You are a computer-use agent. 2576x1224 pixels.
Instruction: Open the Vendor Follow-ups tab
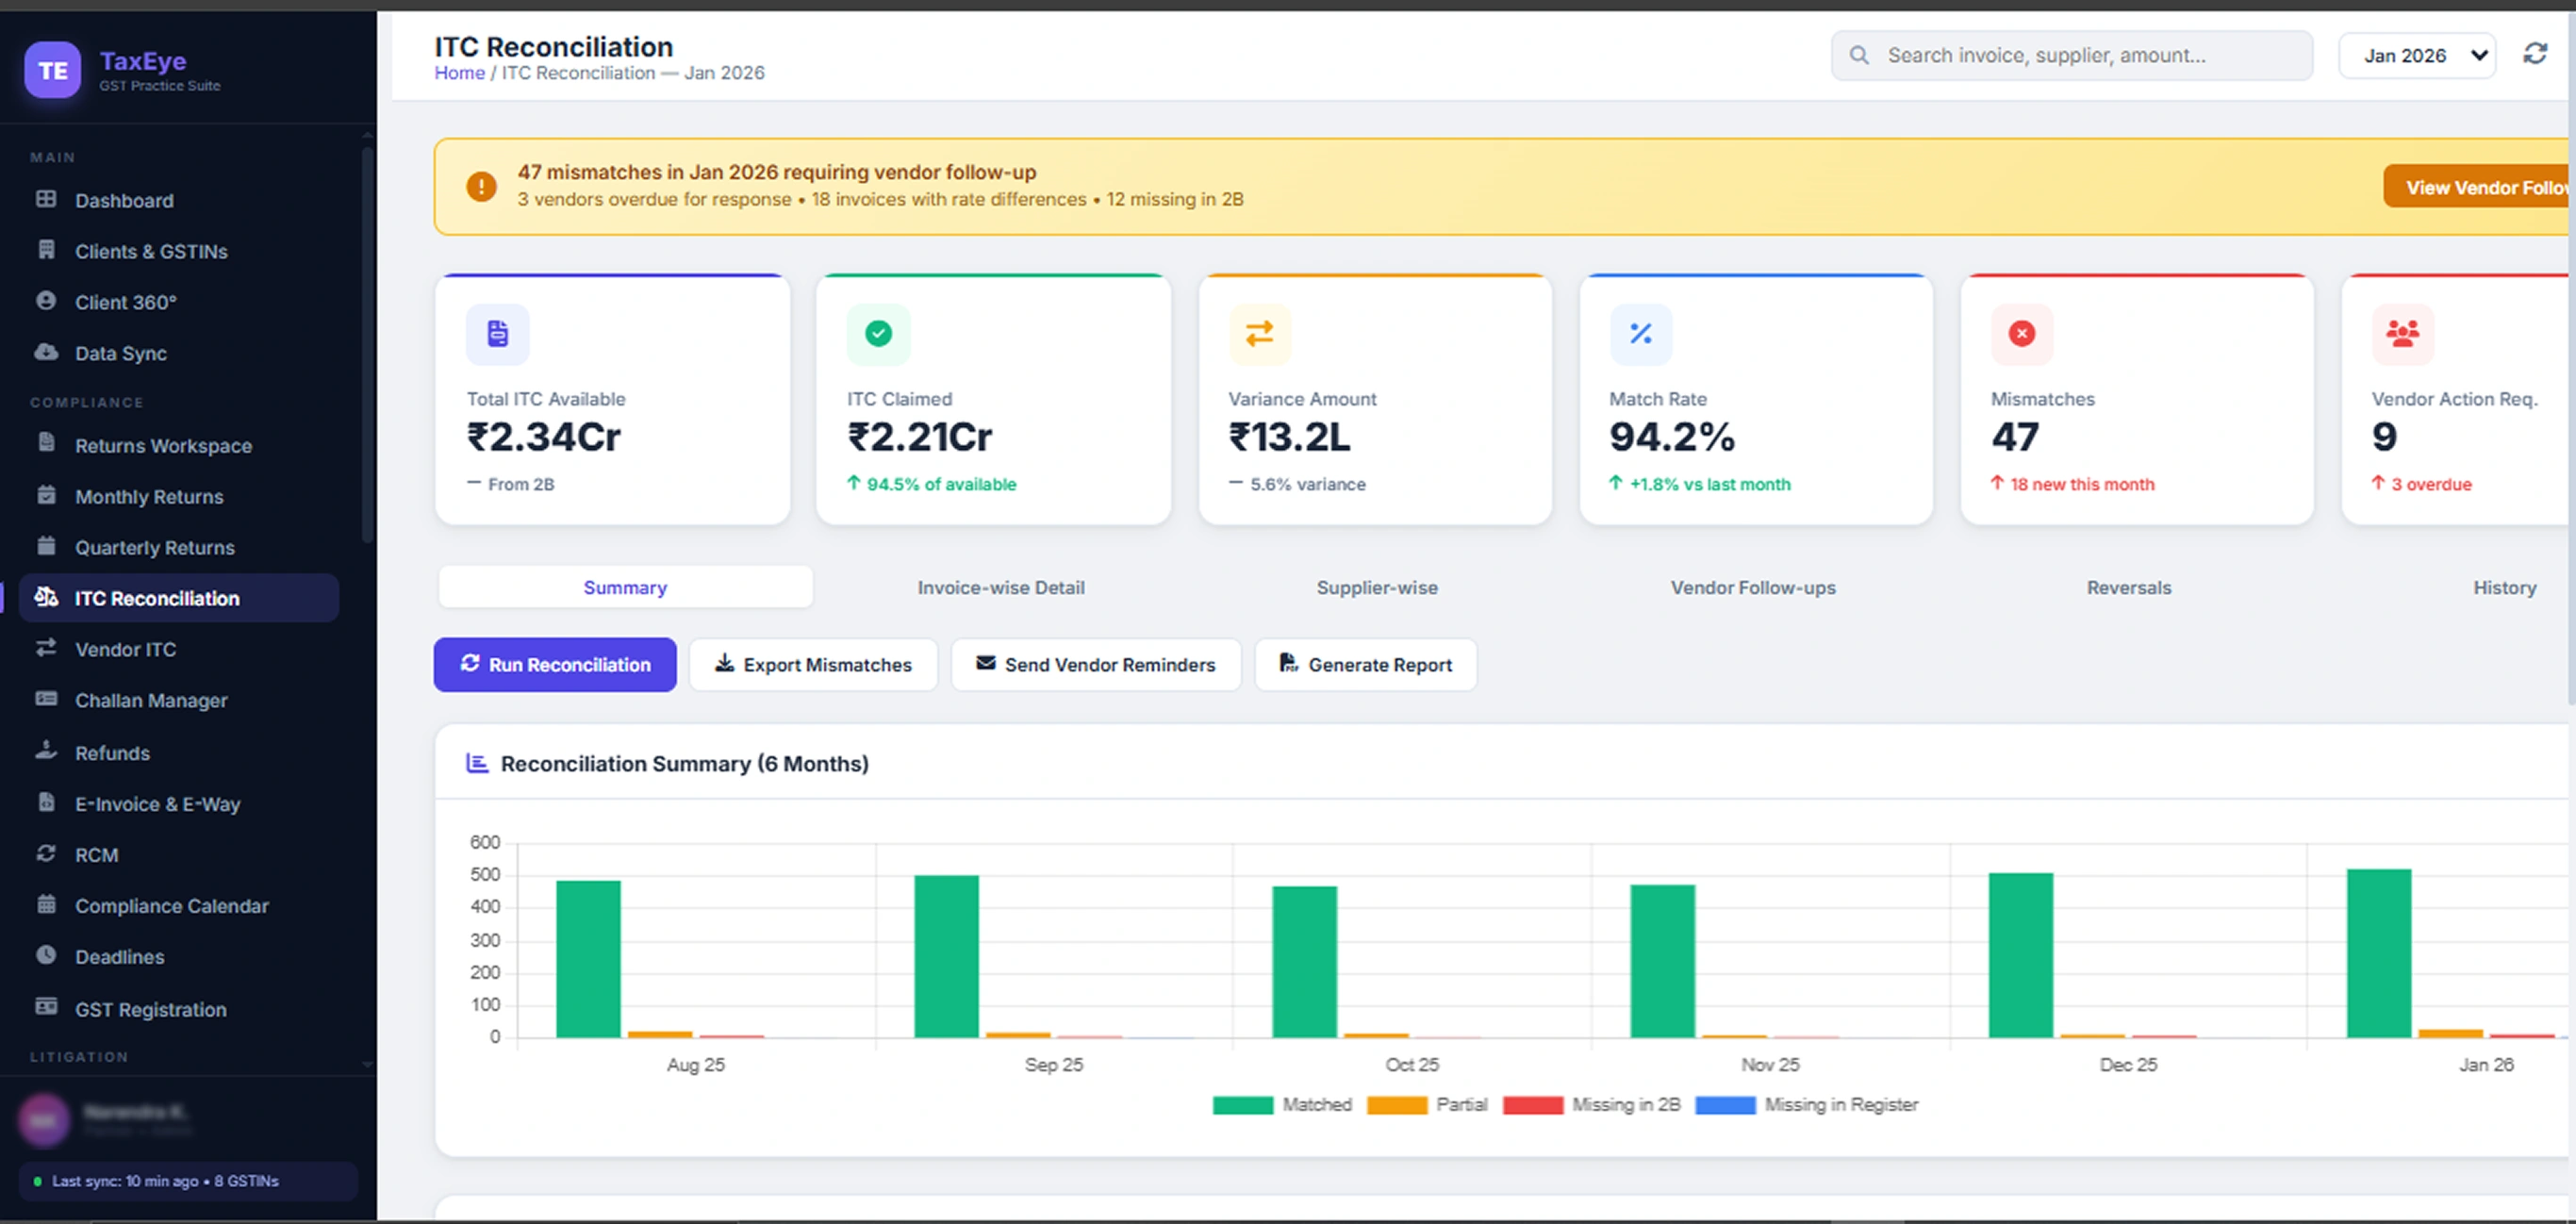(1752, 588)
